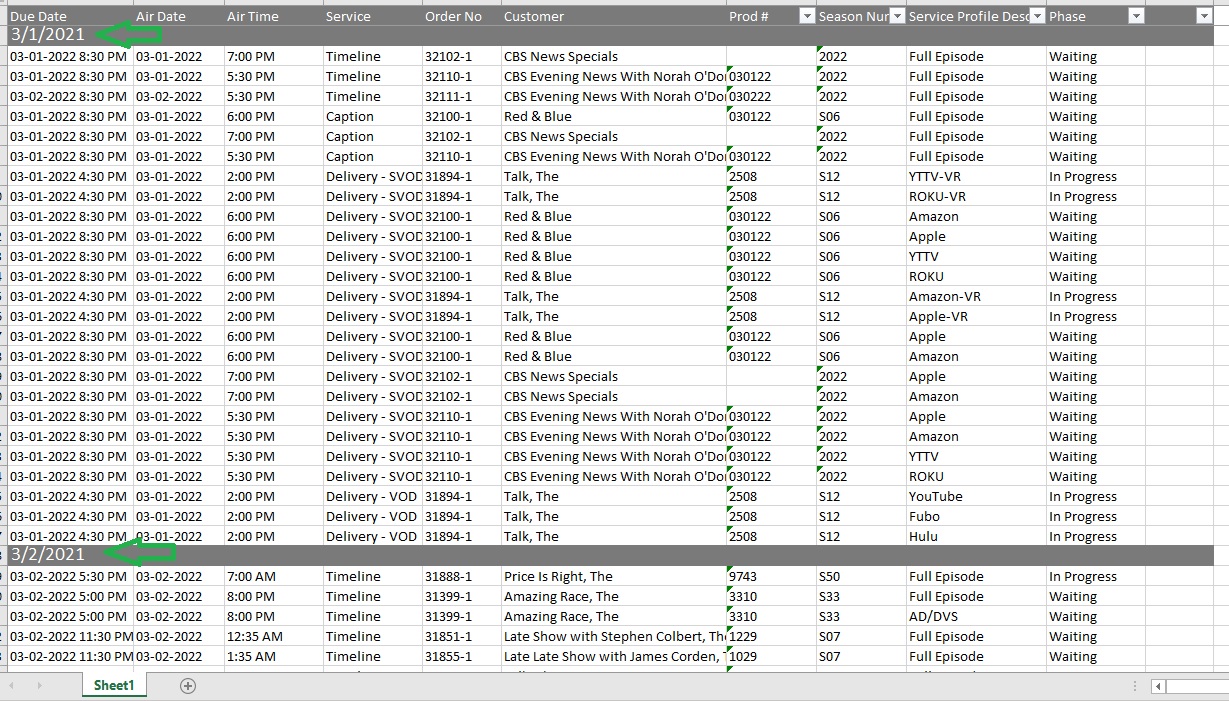This screenshot has width=1229, height=701.
Task: Expand the Service Profile Desc filter dropdown
Action: click(1037, 16)
